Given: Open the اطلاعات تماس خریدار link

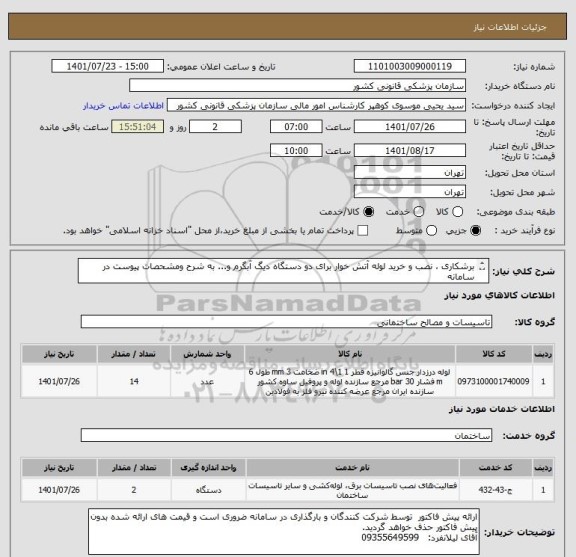Looking at the screenshot, I should click(123, 106).
